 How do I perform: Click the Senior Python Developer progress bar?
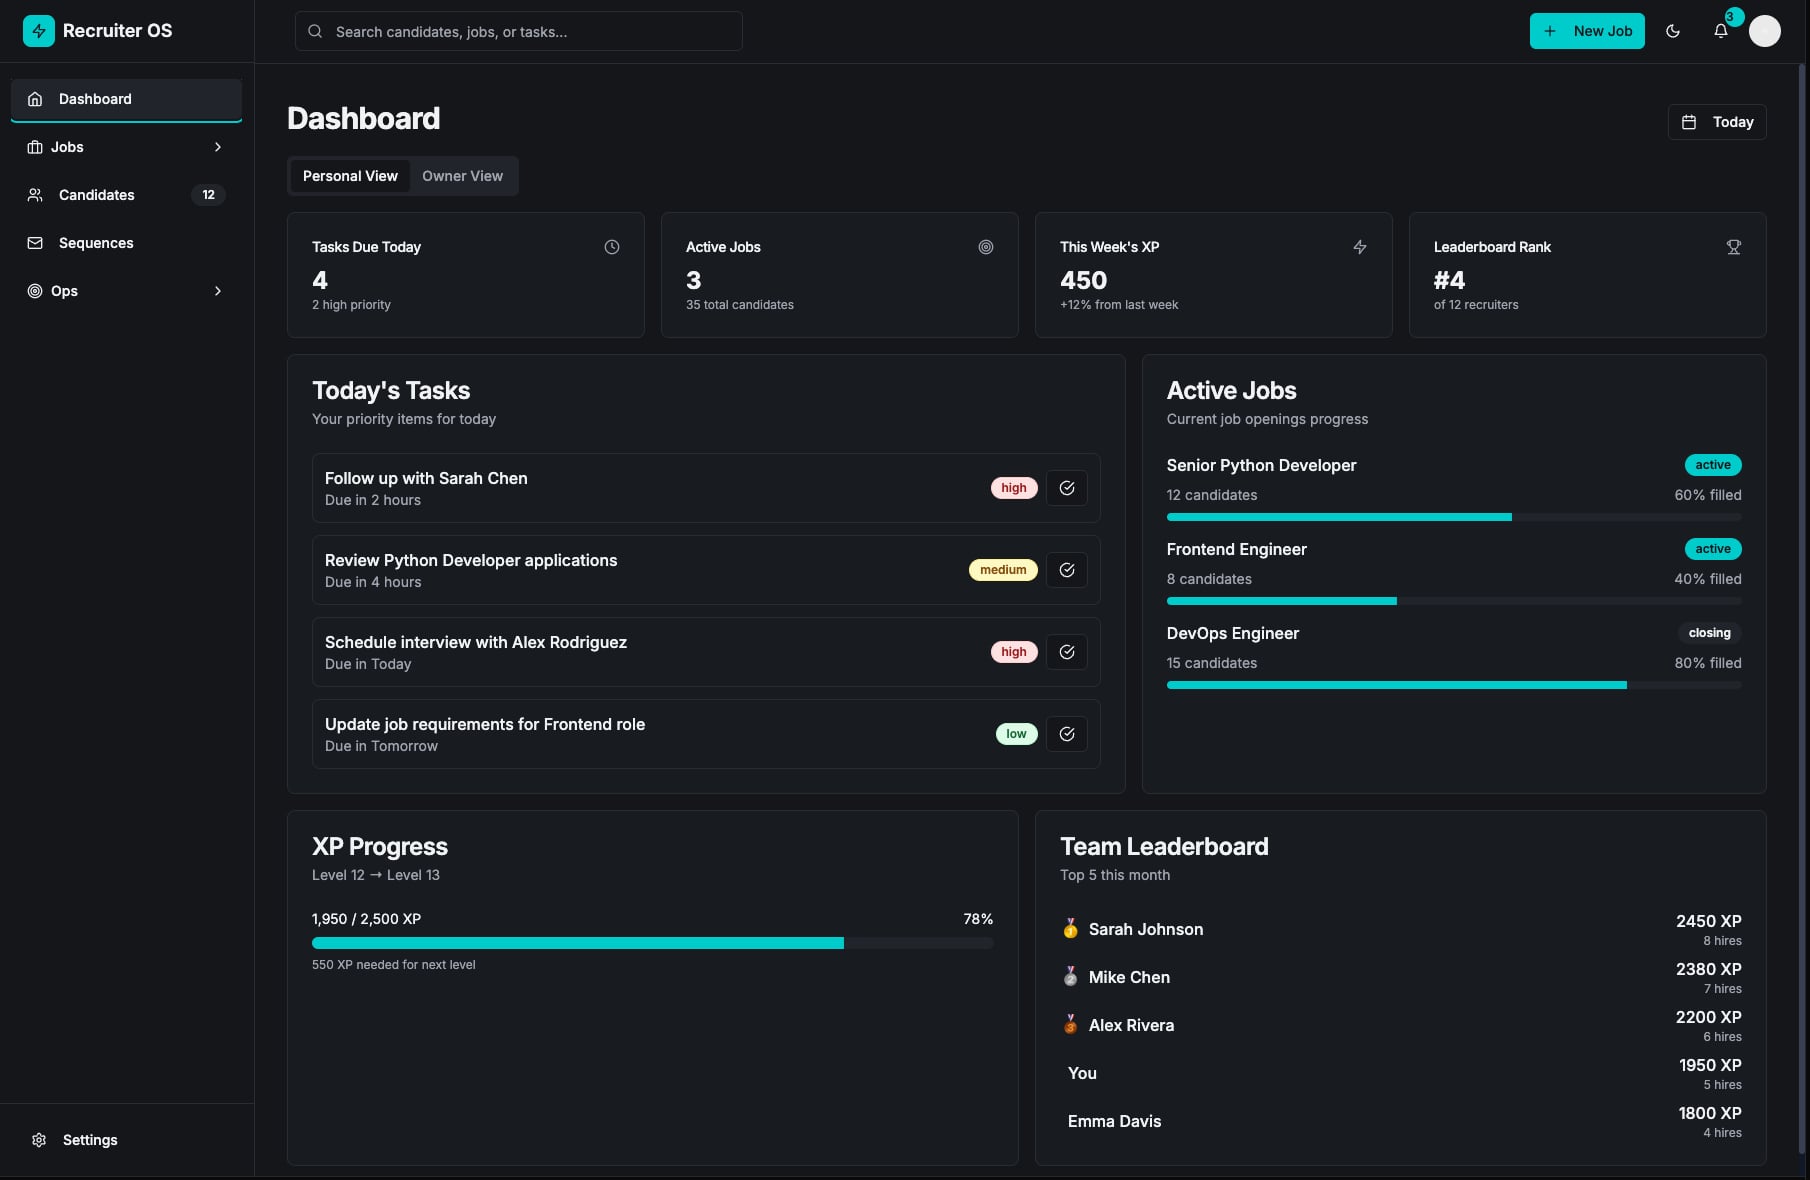(x=1453, y=517)
